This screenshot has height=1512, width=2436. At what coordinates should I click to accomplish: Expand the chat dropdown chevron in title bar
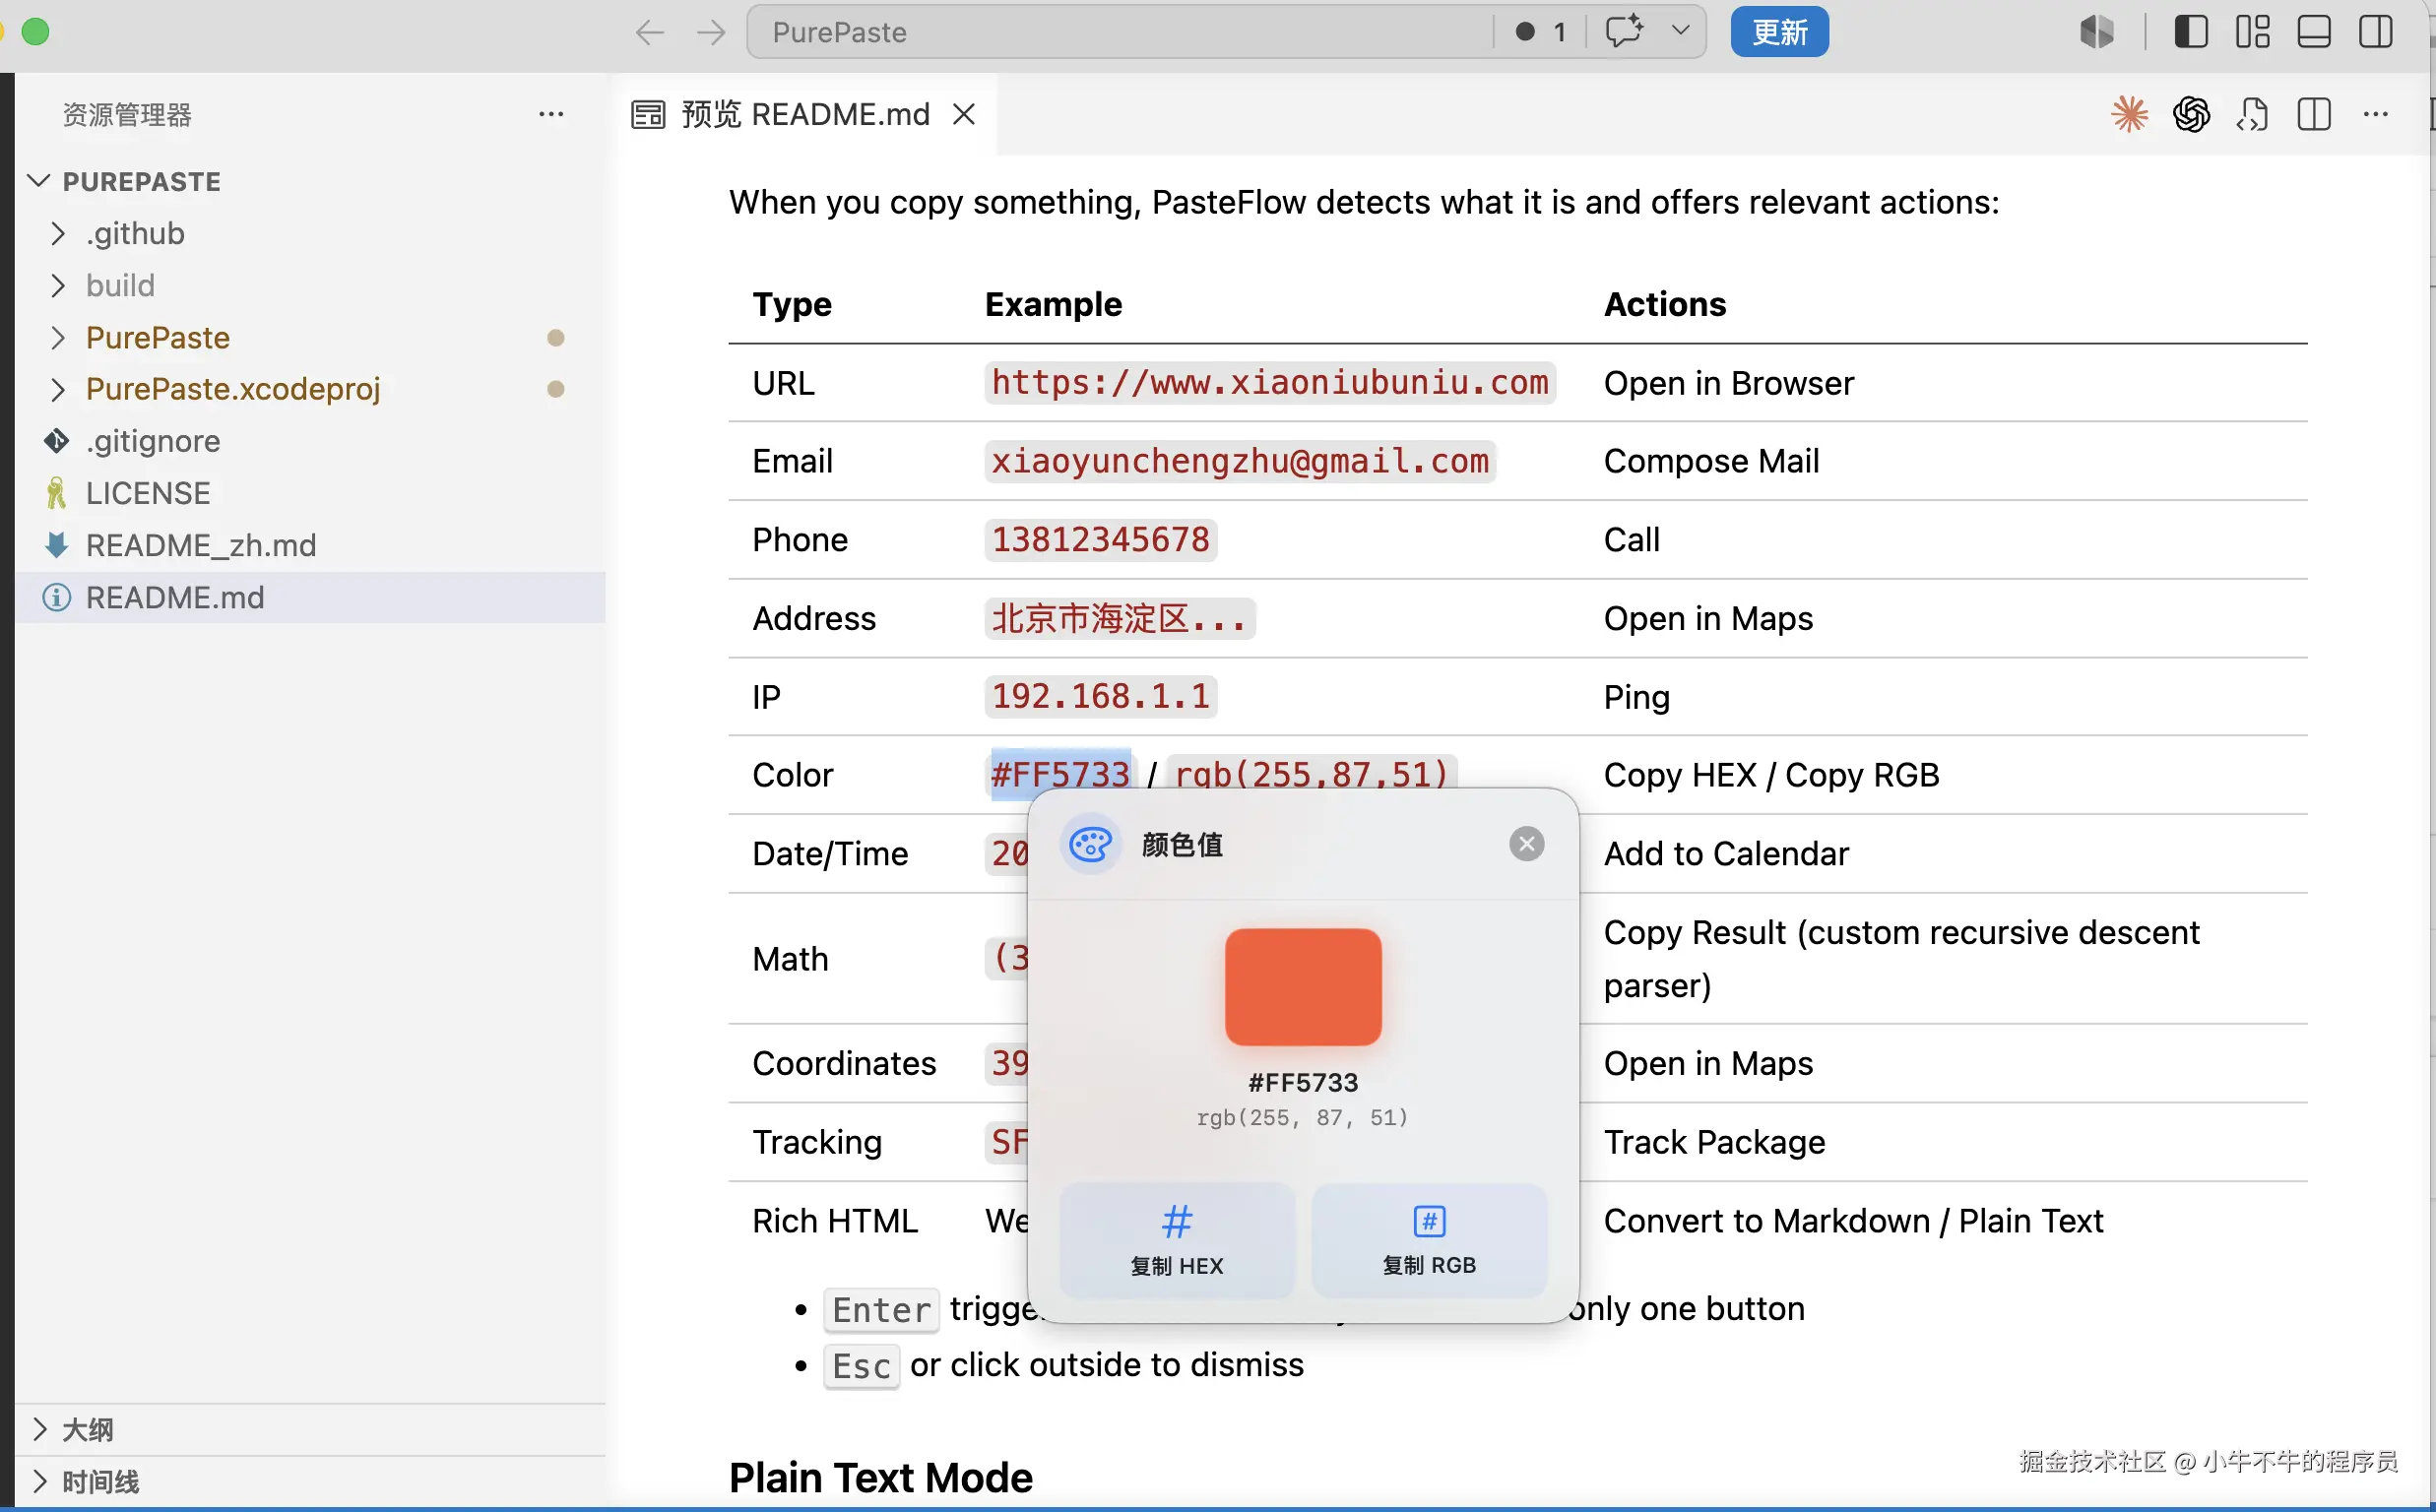(1680, 30)
